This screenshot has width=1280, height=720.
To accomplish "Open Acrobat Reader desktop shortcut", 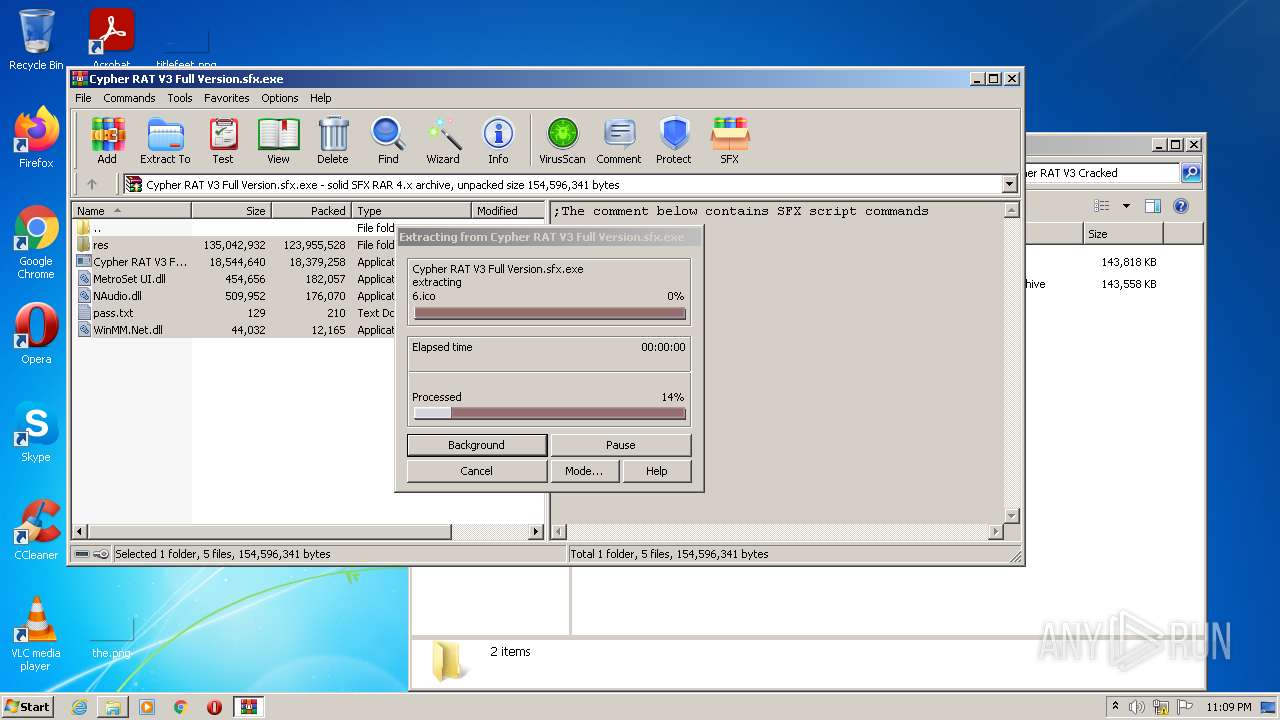I will point(111,38).
